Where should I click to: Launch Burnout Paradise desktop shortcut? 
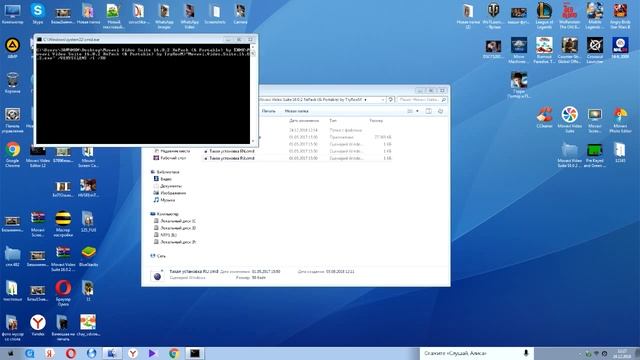(x=544, y=51)
